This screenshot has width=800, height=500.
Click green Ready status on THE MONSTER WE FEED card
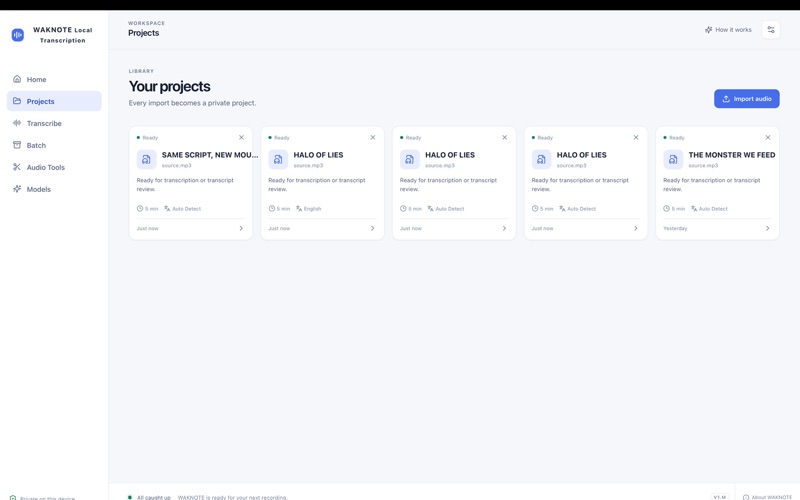(674, 137)
